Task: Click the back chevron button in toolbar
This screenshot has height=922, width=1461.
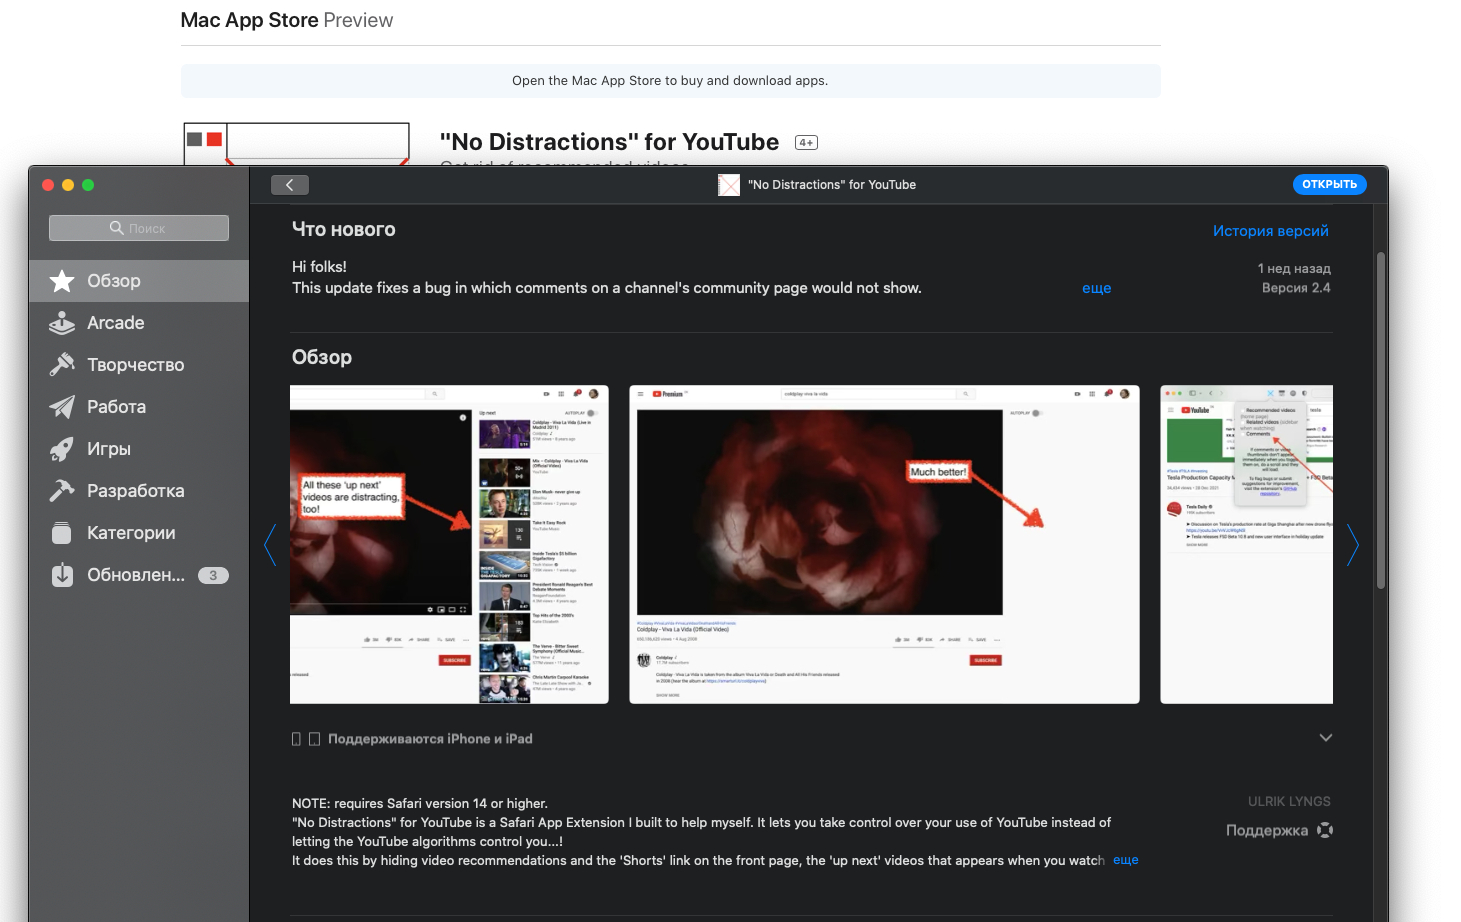Action: click(290, 185)
